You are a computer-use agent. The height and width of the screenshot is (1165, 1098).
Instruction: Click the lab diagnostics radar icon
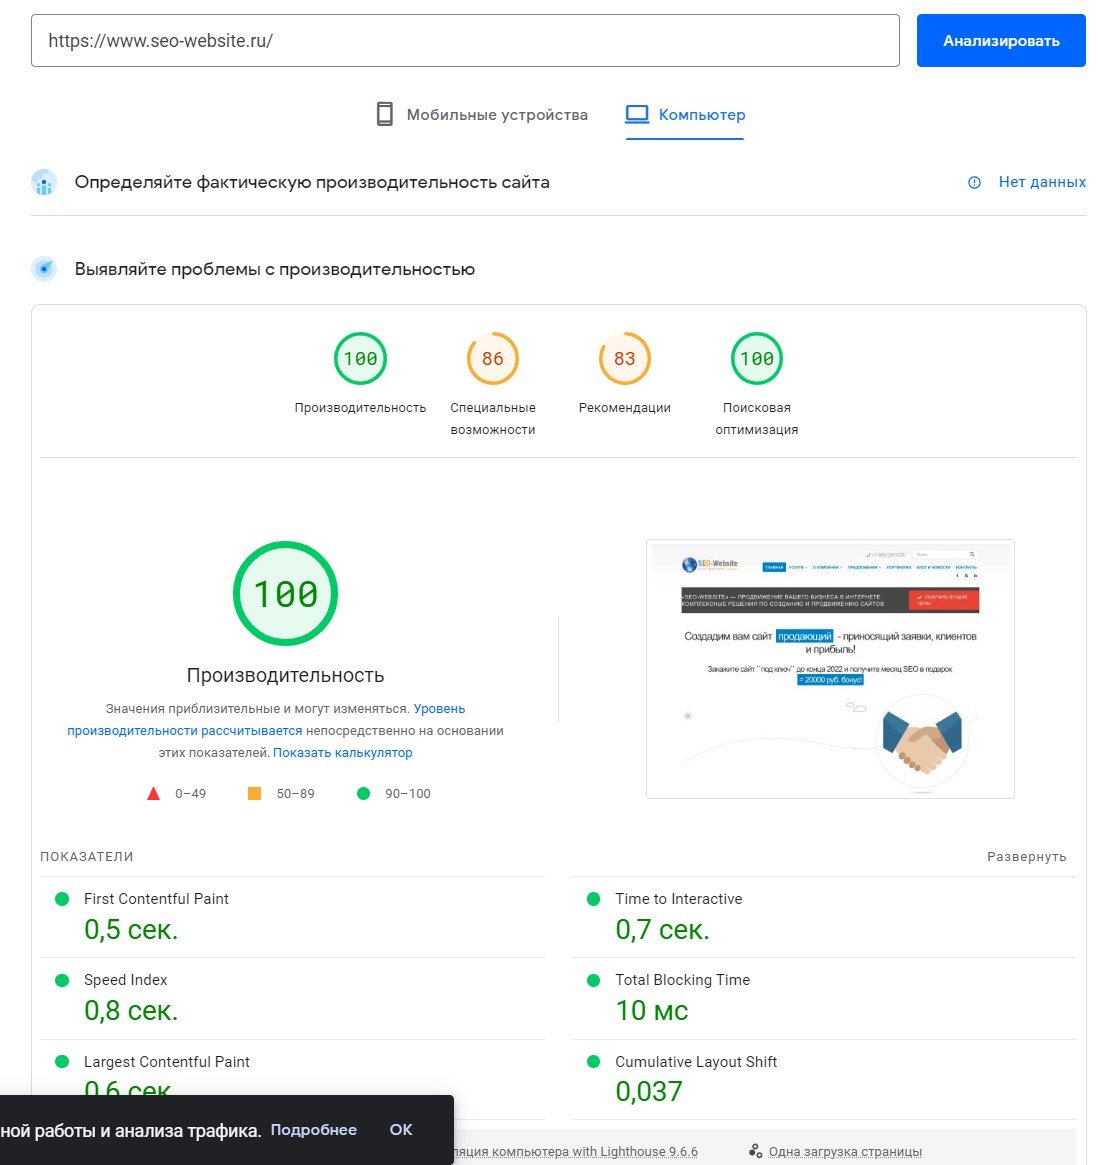pyautogui.click(x=44, y=269)
